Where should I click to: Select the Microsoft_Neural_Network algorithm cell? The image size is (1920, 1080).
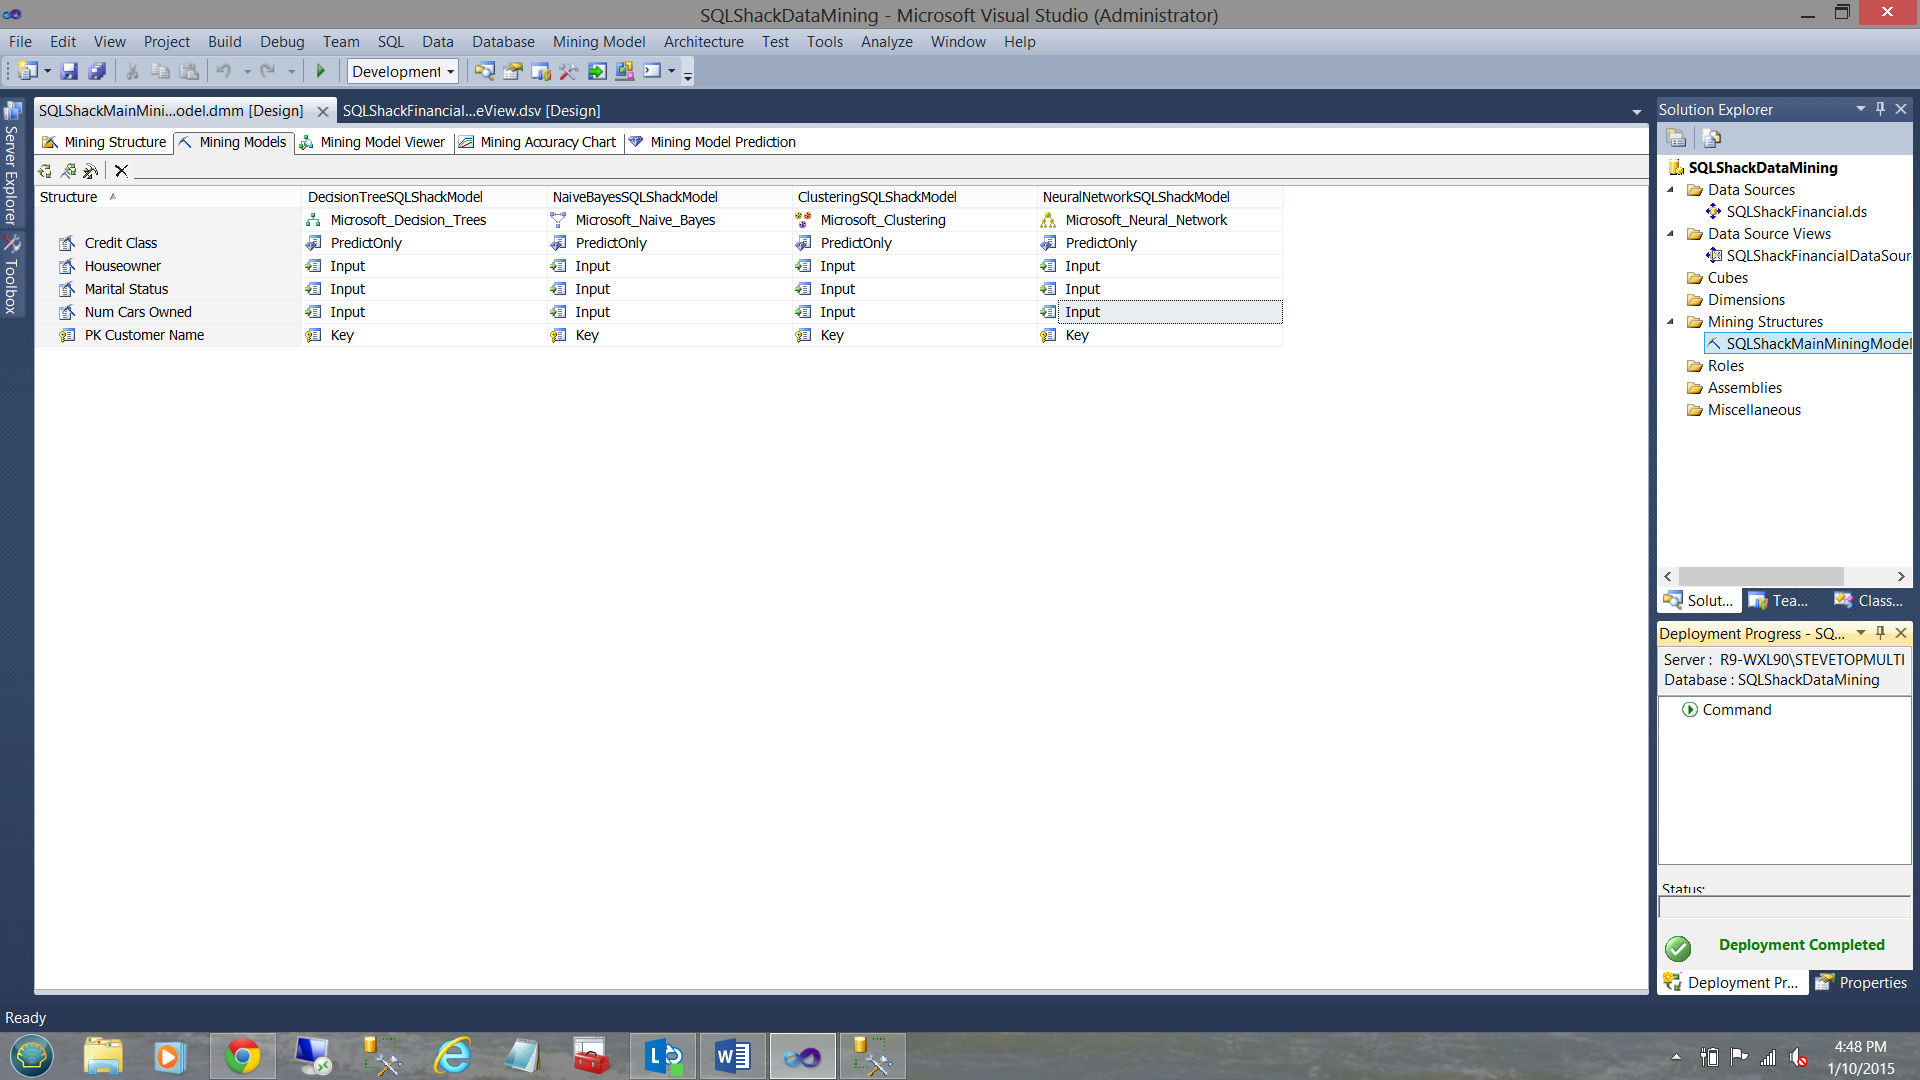[x=1145, y=220]
